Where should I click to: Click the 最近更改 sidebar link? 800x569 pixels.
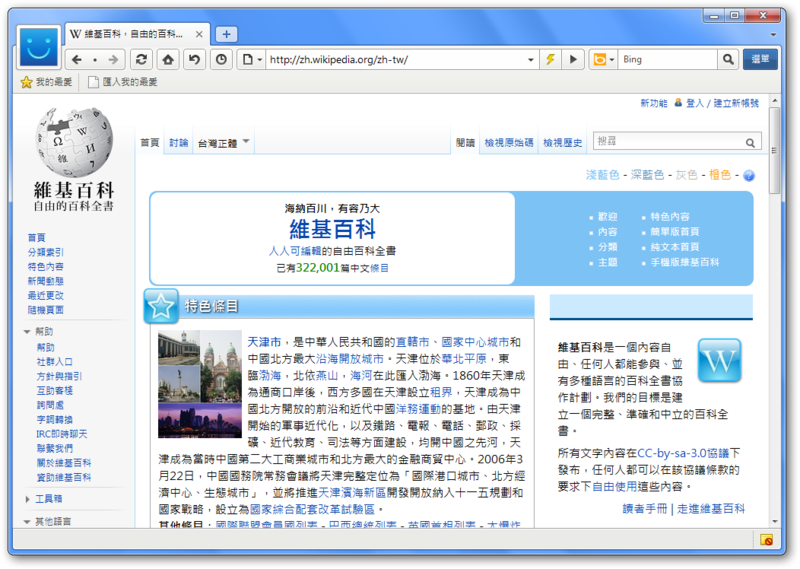(x=45, y=295)
